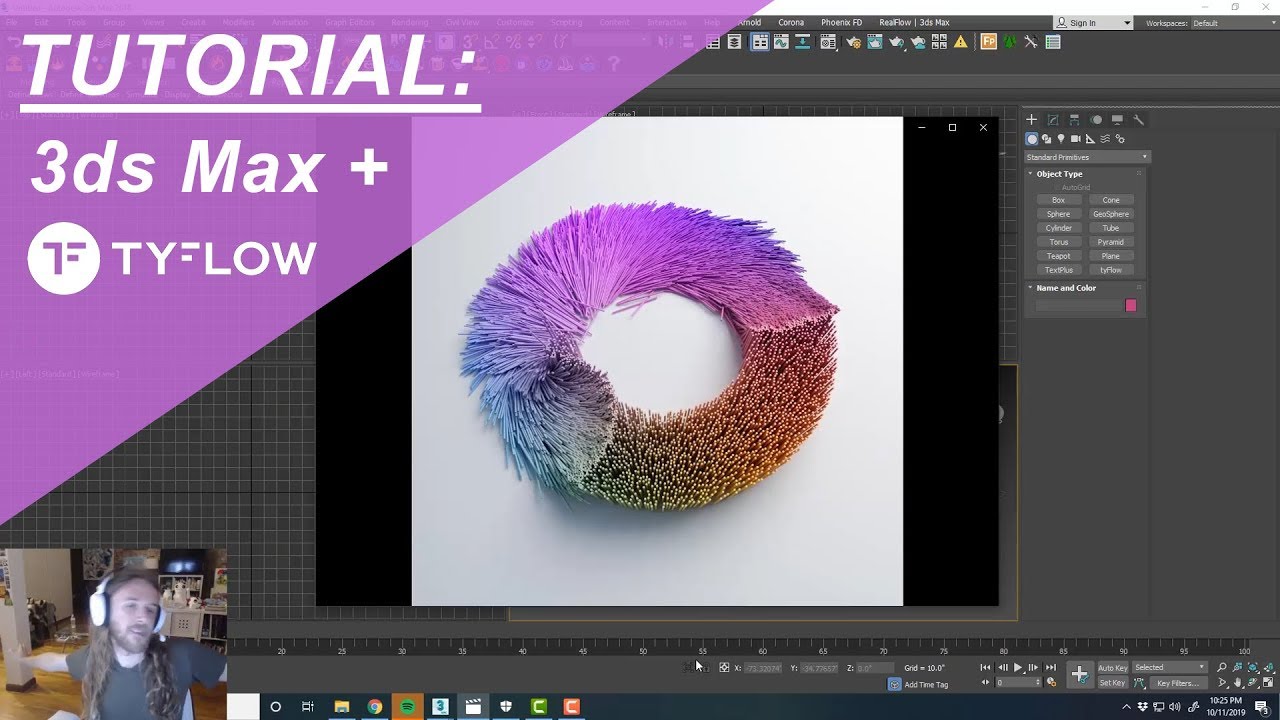Open the Key Filters dialog
1280x720 pixels.
pyautogui.click(x=1179, y=683)
